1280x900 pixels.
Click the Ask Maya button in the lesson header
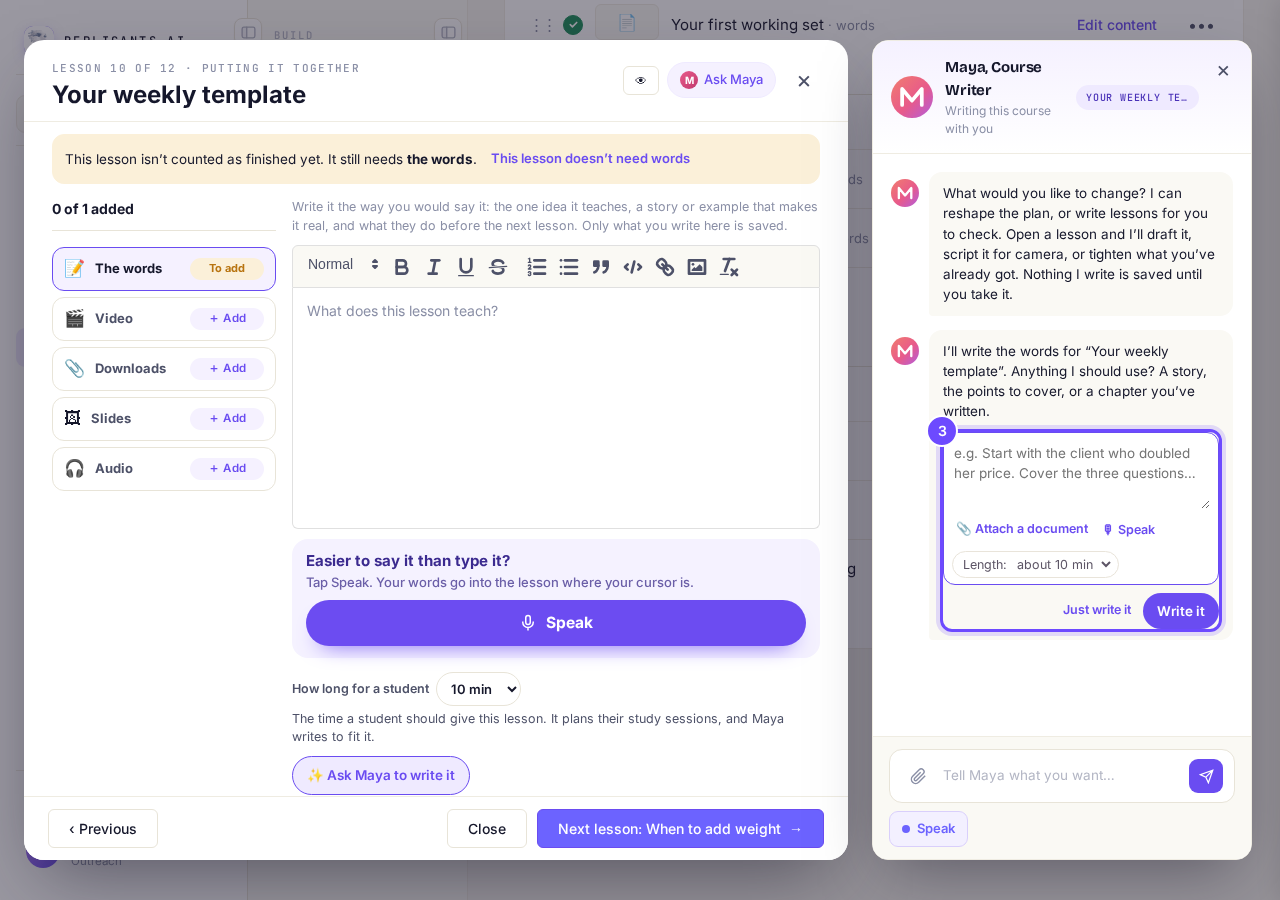721,80
